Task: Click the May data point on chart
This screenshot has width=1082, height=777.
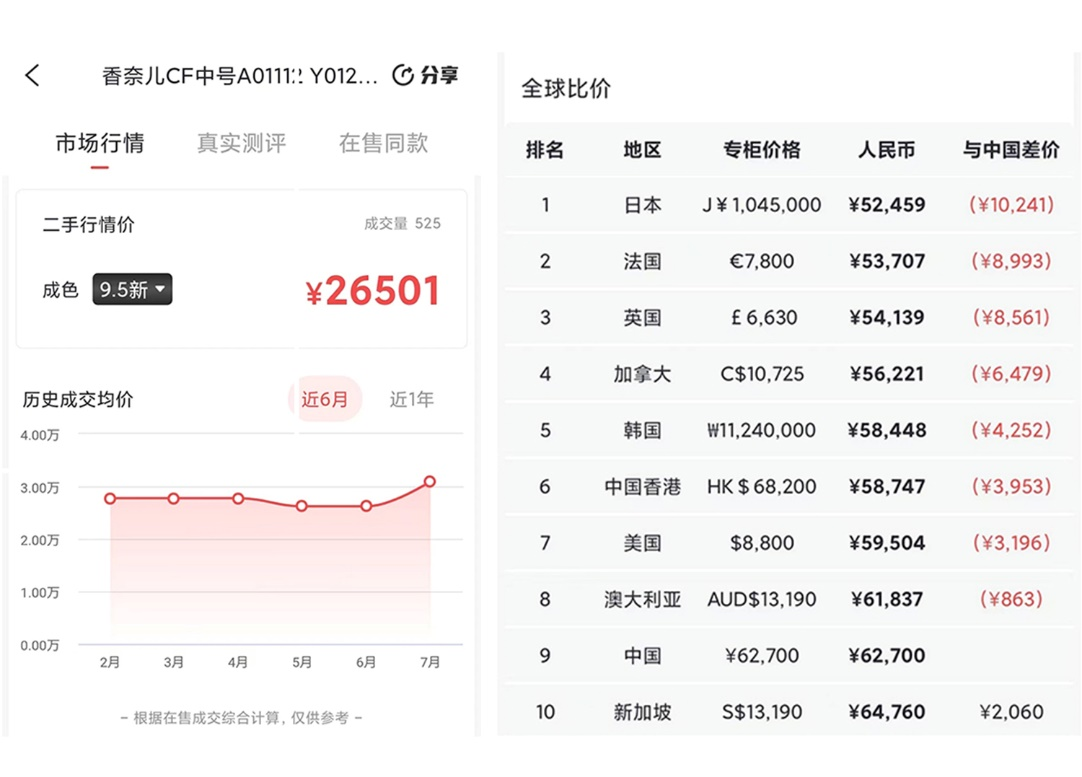Action: [x=302, y=506]
